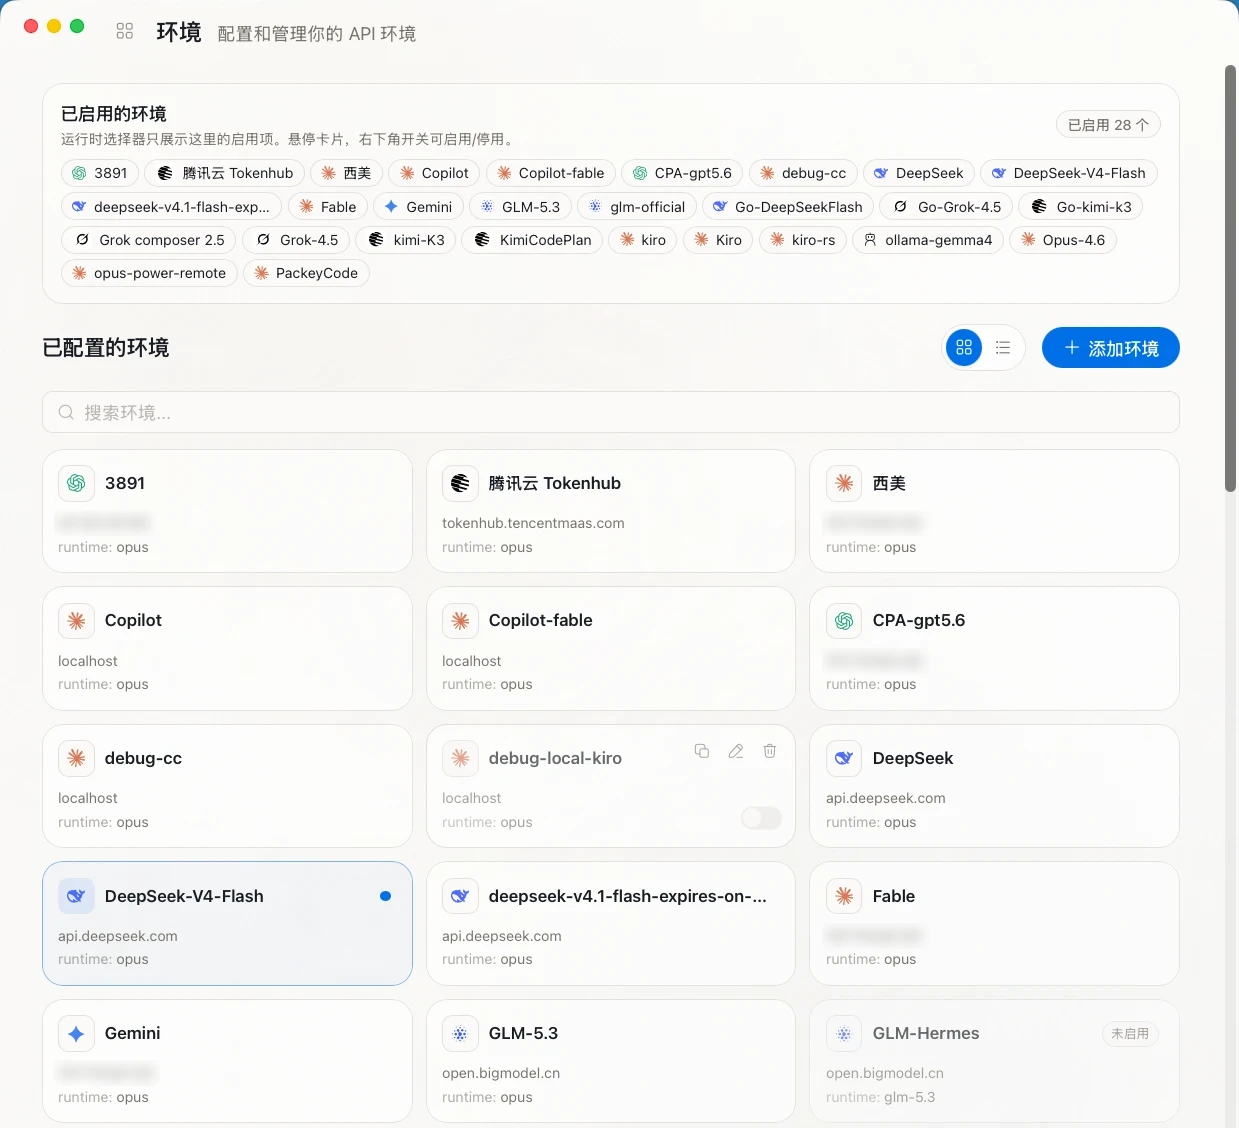Click the kiro-rs chip
Viewport: 1239px width, 1128px height.
coord(804,240)
